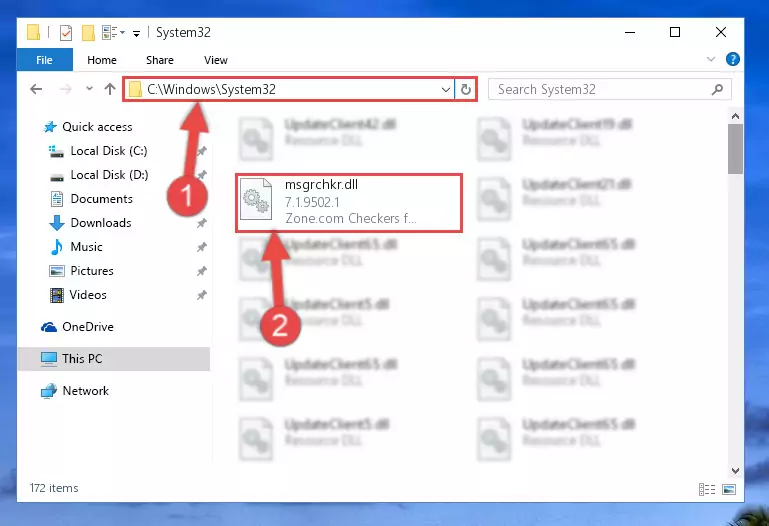Switch to large icons view layout

[729, 489]
